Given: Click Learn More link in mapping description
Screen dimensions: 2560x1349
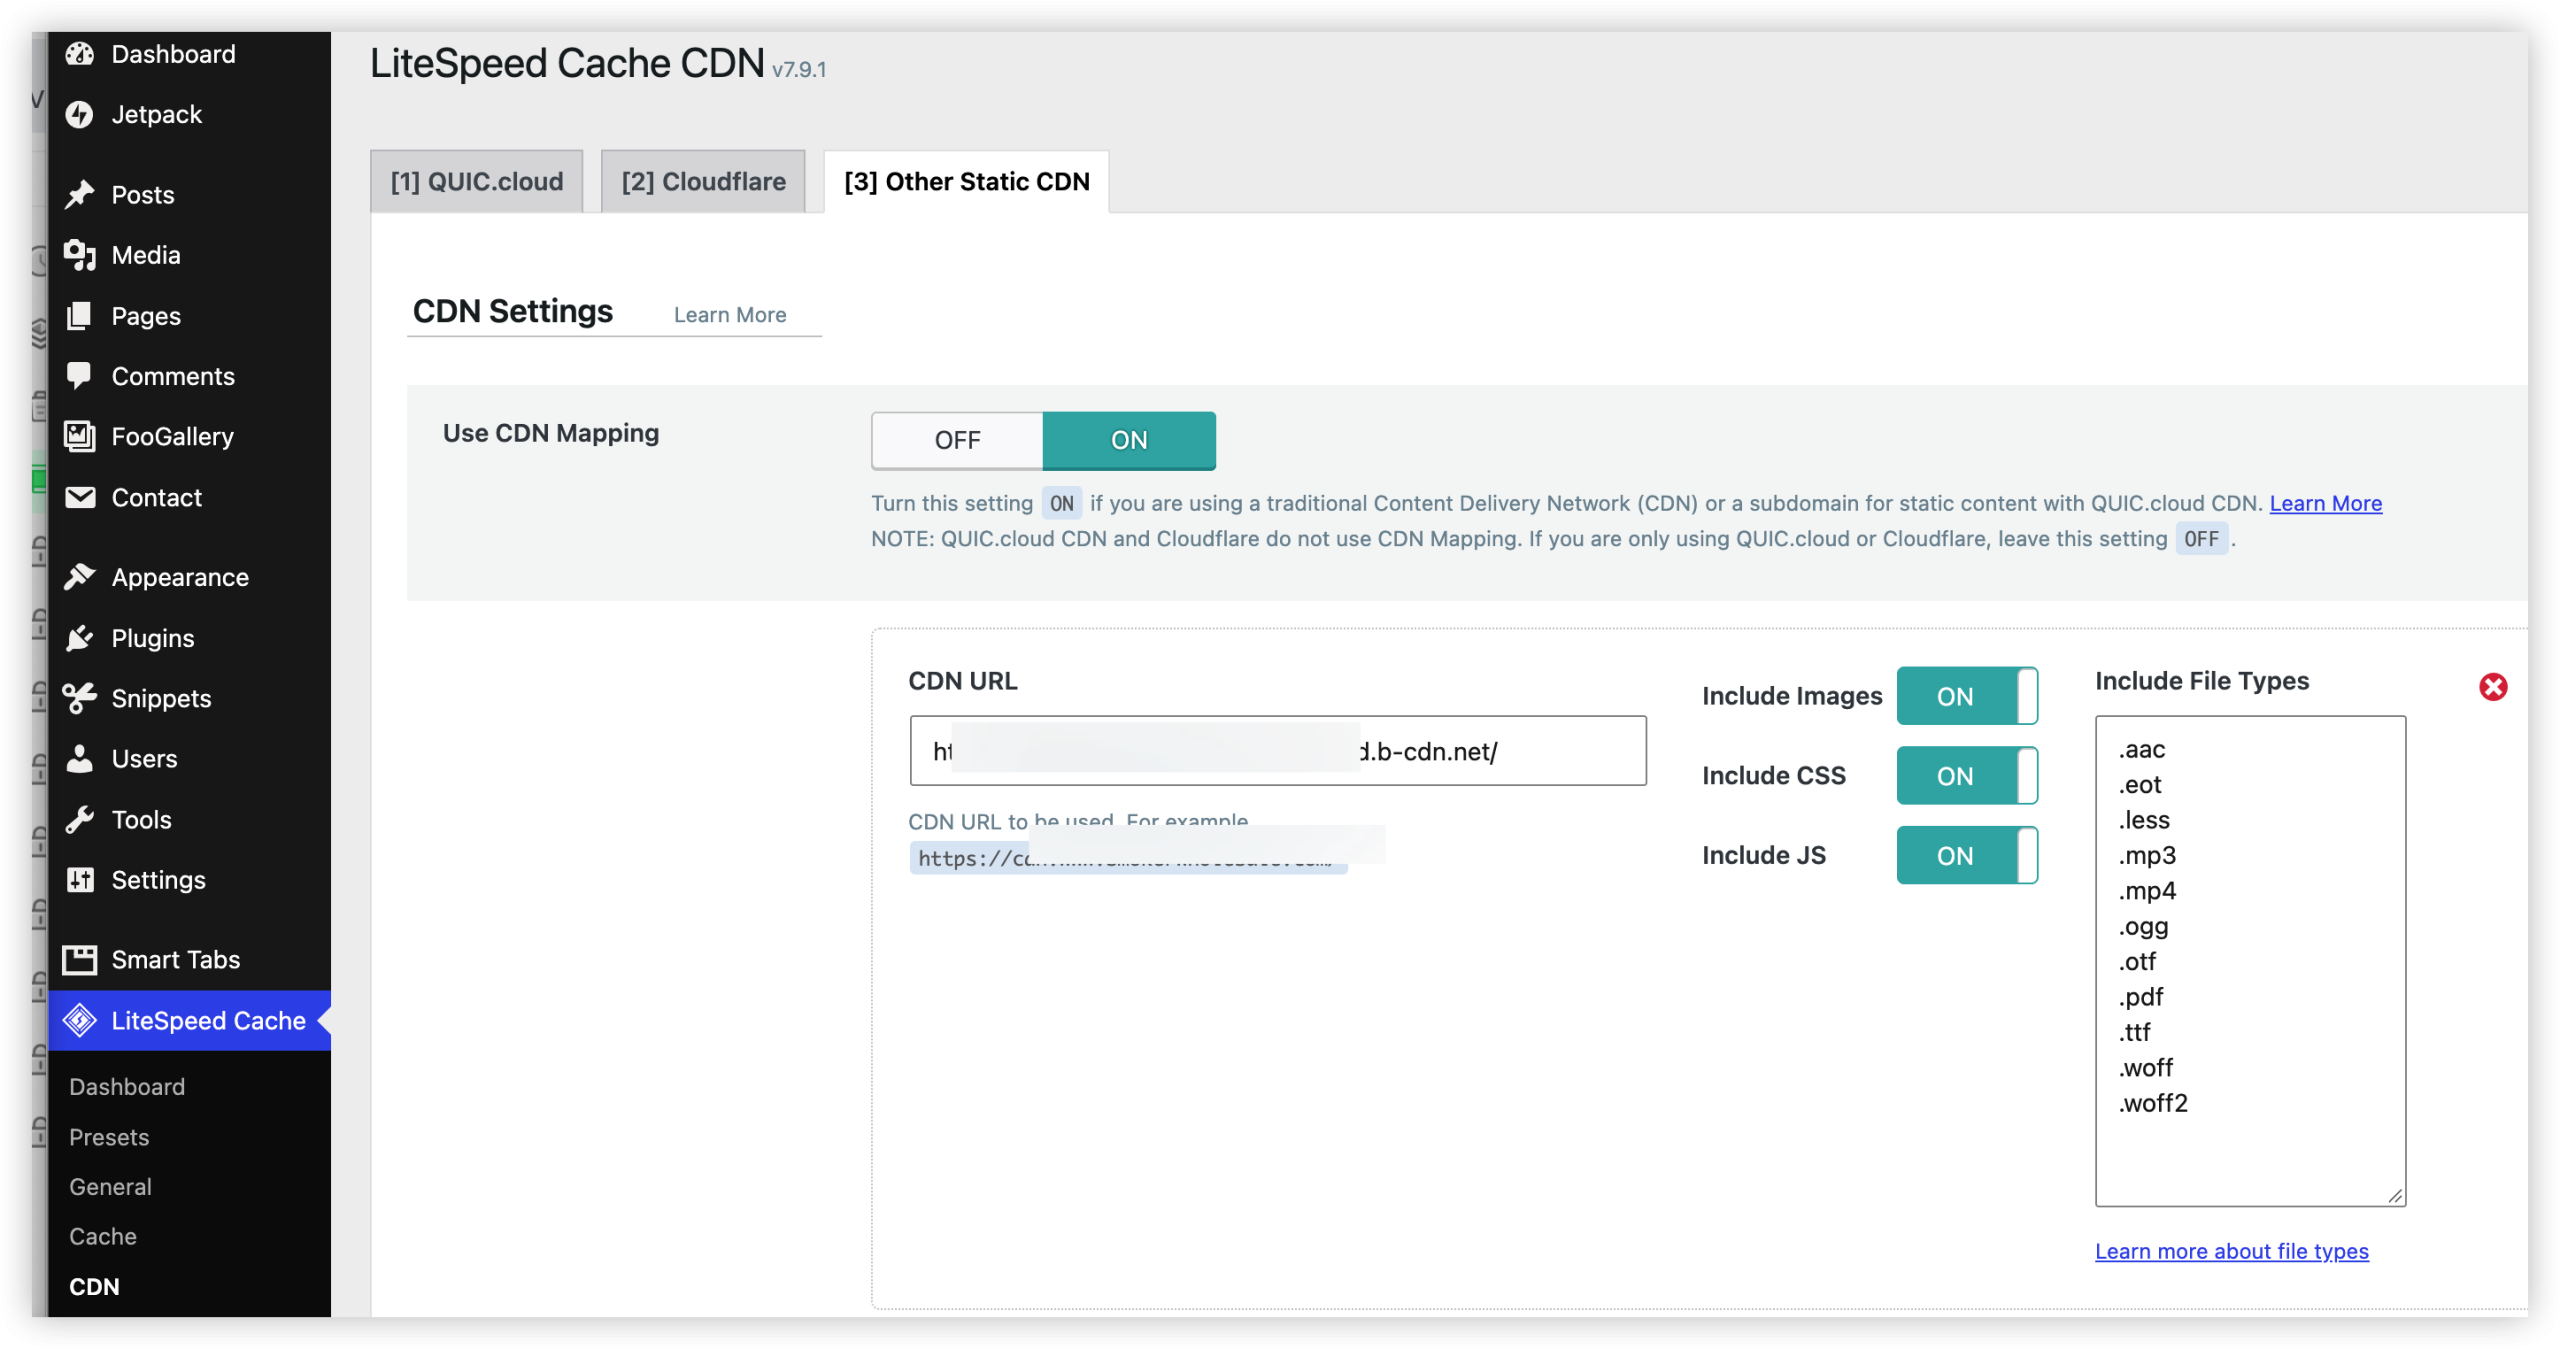Looking at the screenshot, I should click(x=2325, y=503).
